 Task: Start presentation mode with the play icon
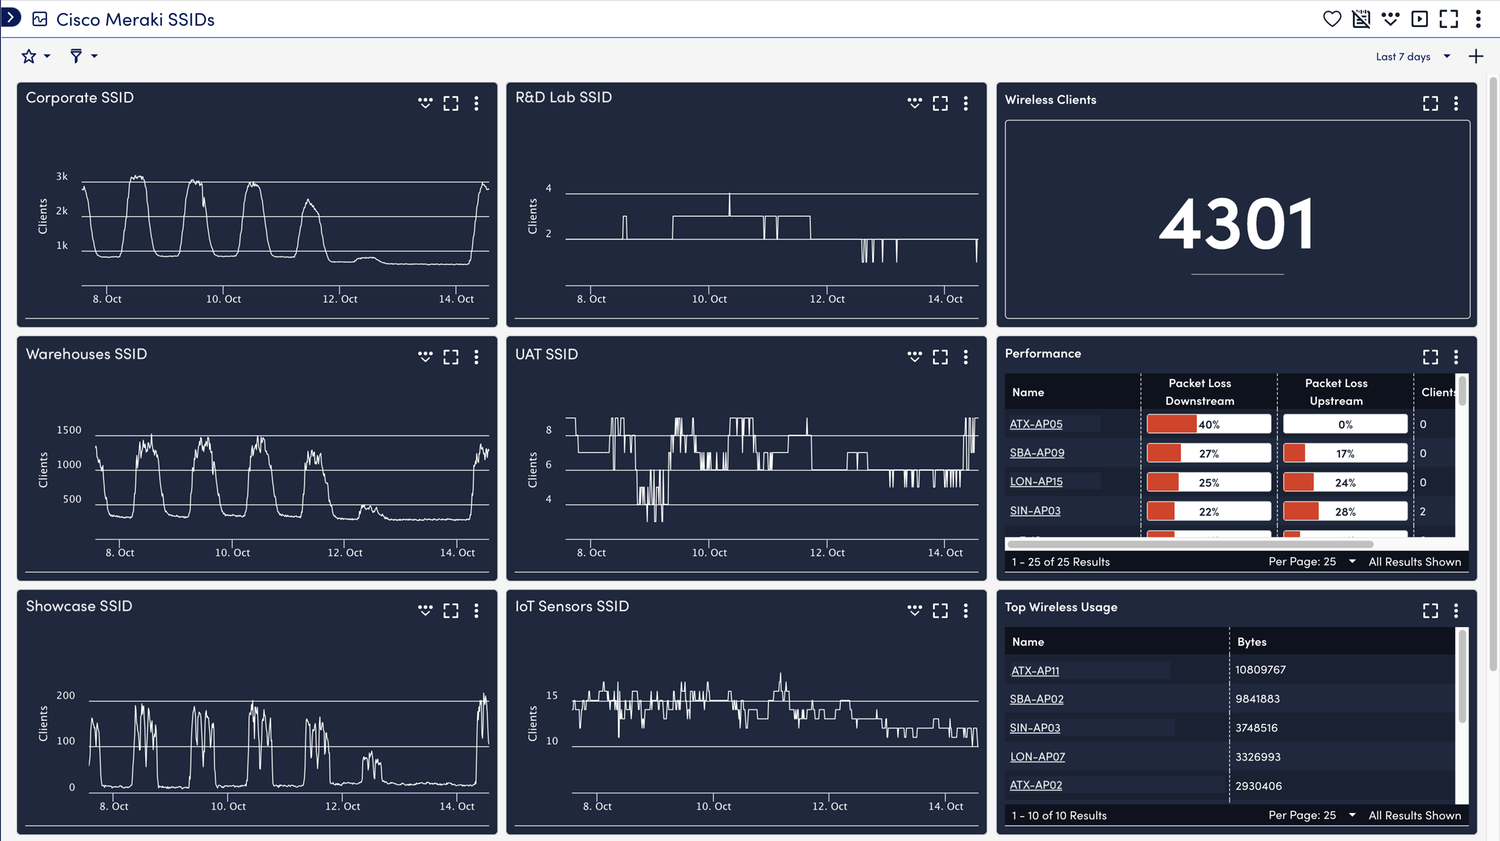pos(1419,18)
